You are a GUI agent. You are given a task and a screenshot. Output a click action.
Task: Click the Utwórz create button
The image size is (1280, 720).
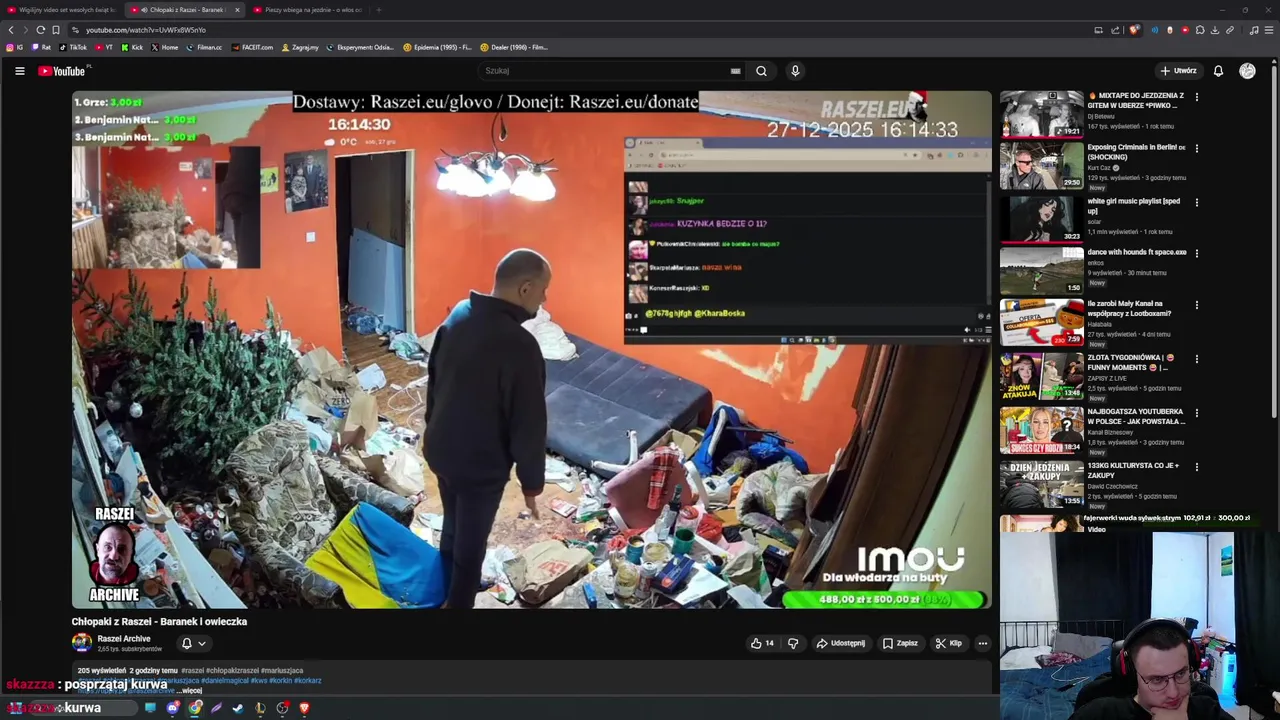click(x=1178, y=71)
